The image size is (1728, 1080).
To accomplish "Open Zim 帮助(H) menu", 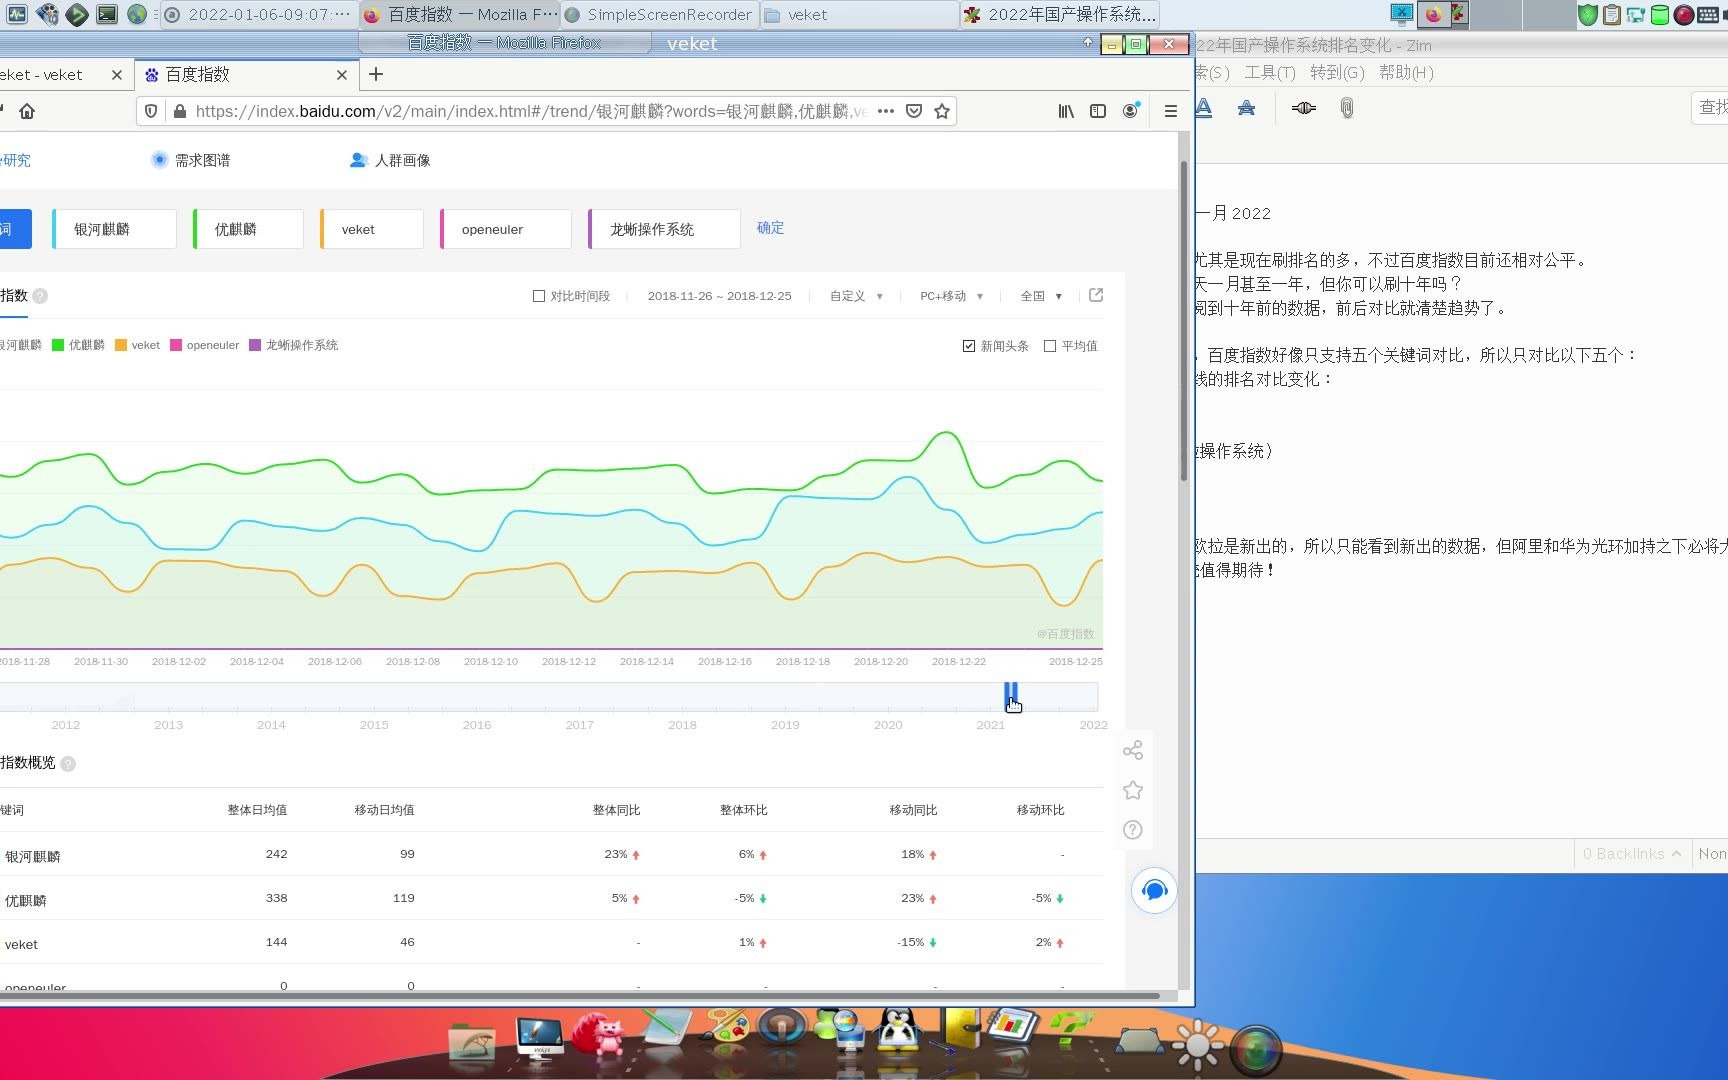I will [x=1406, y=72].
